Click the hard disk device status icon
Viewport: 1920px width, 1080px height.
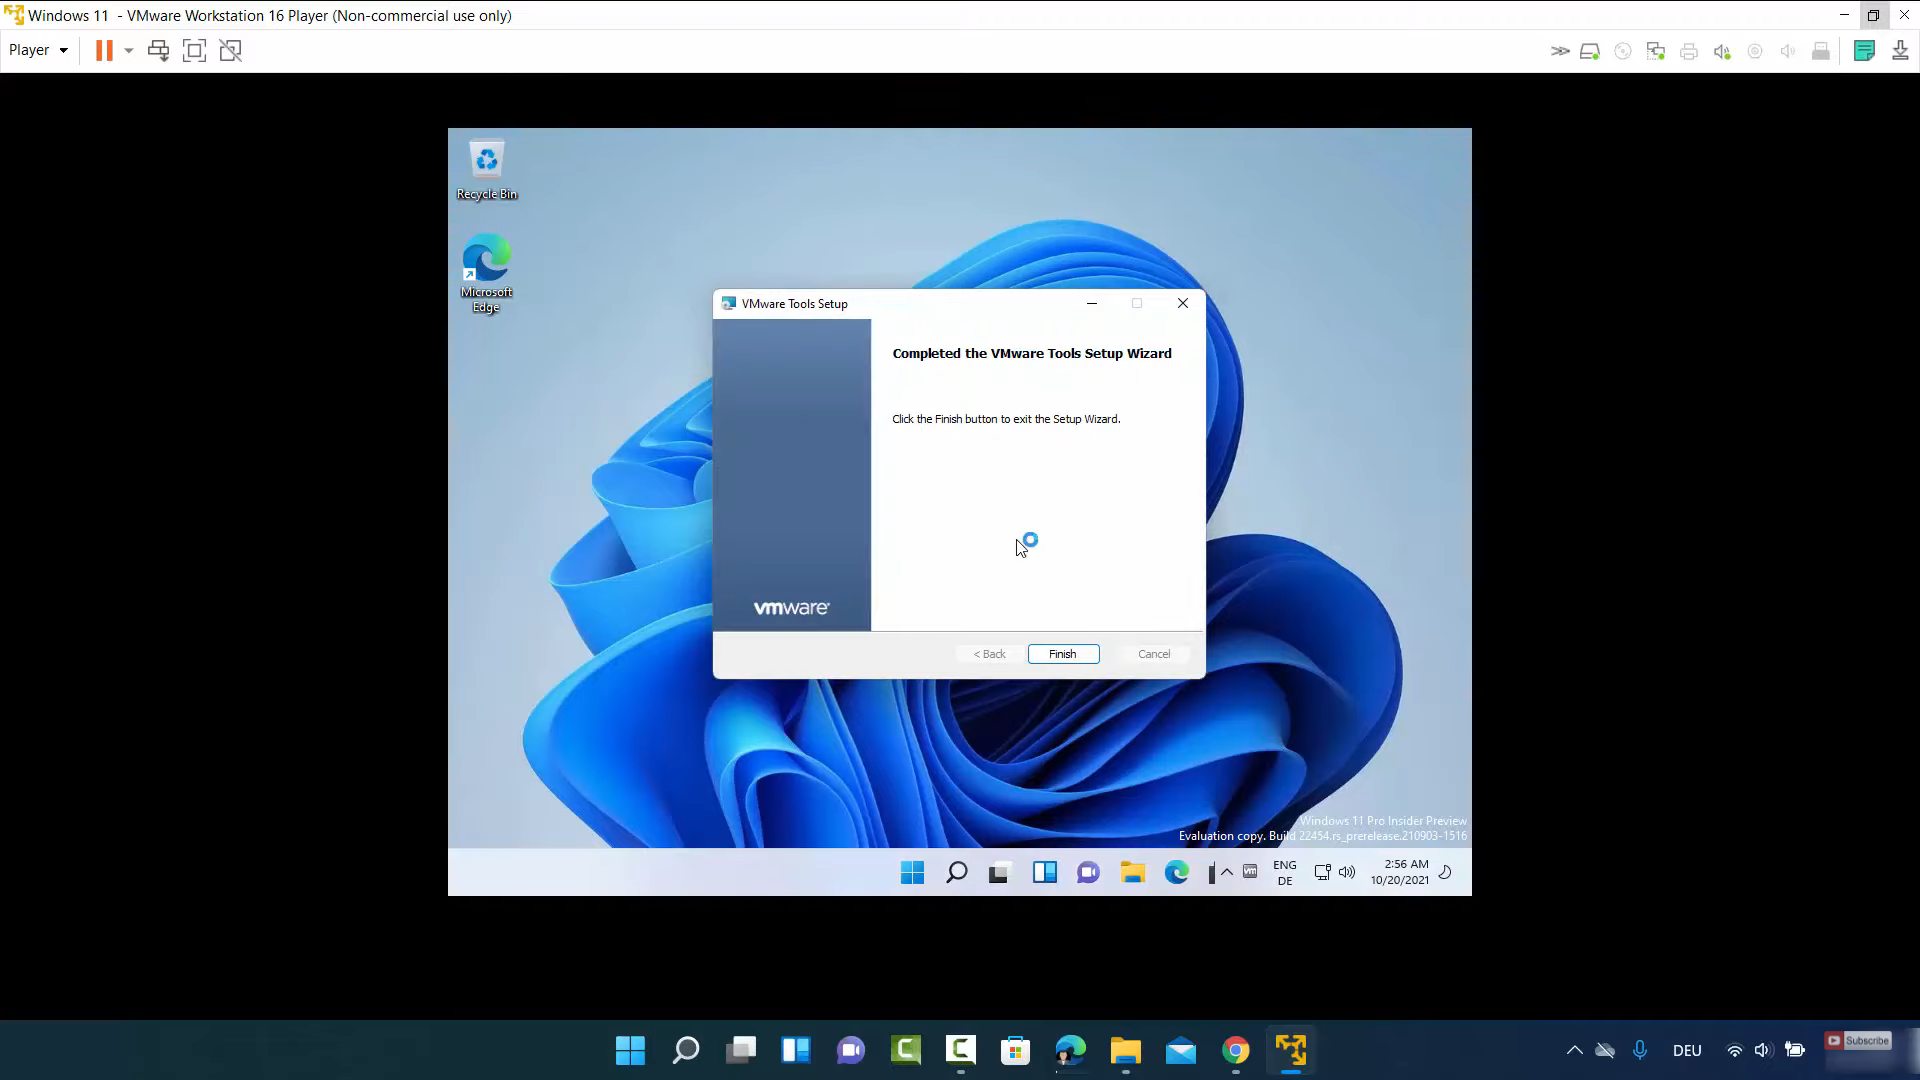click(x=1589, y=52)
